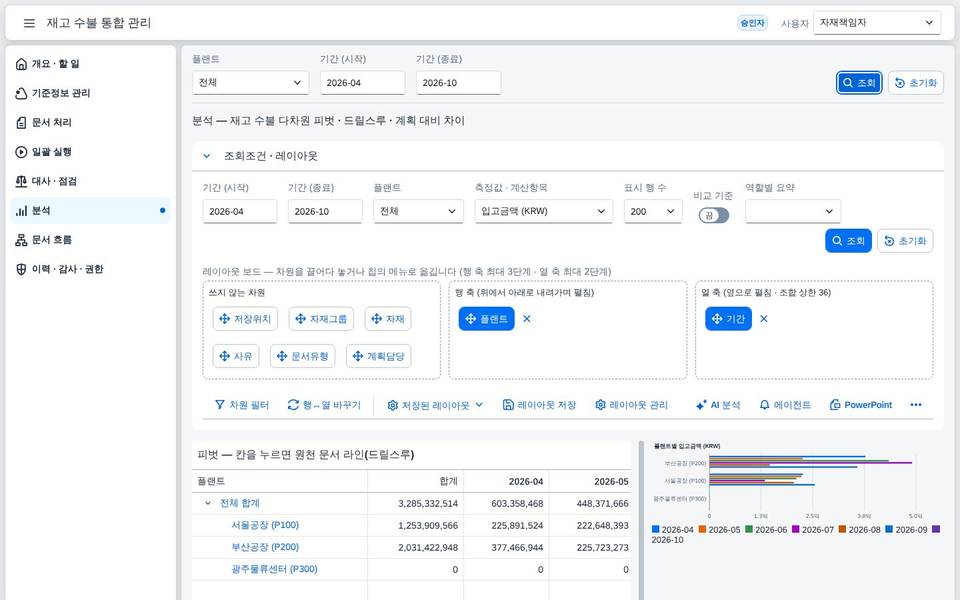Remove 플랜트 from row axis
960x600 pixels.
click(527, 319)
